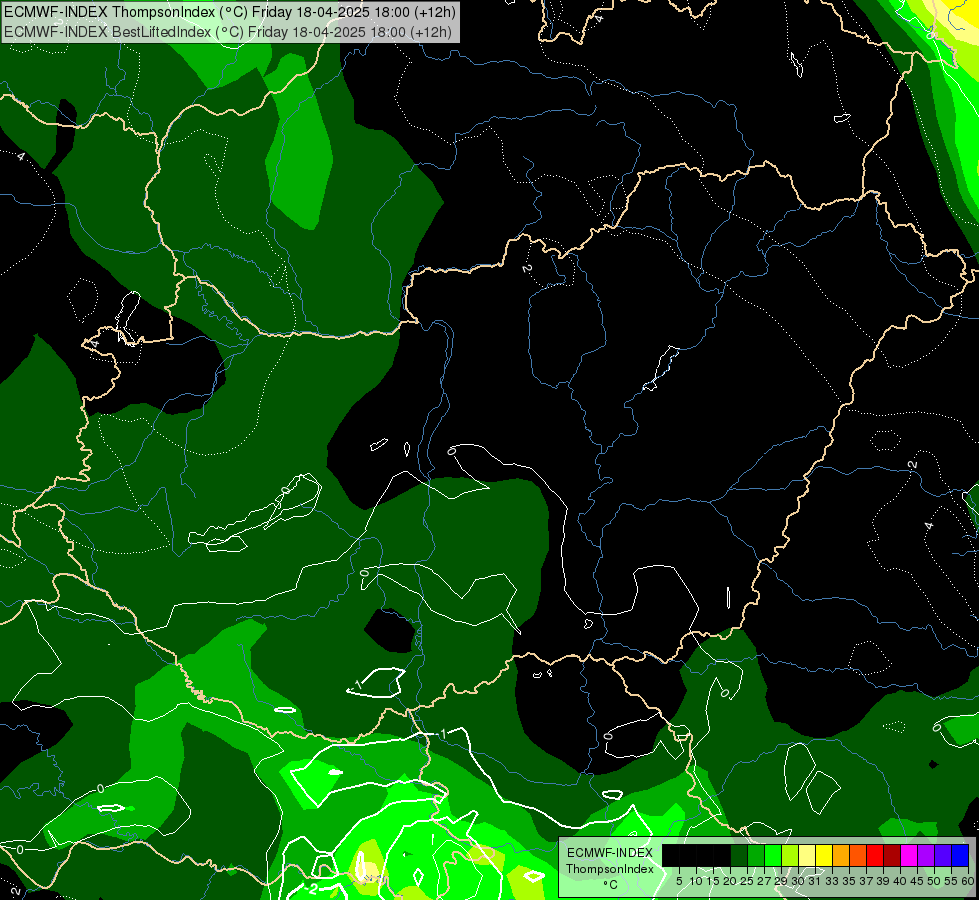Viewport: 979px width, 900px height.
Task: Pick the indigo 50–55 legend swatch
Action: point(943,855)
